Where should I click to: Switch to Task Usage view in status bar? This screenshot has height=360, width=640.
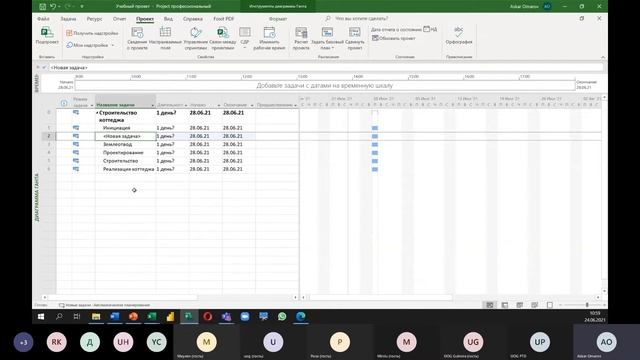coord(504,305)
